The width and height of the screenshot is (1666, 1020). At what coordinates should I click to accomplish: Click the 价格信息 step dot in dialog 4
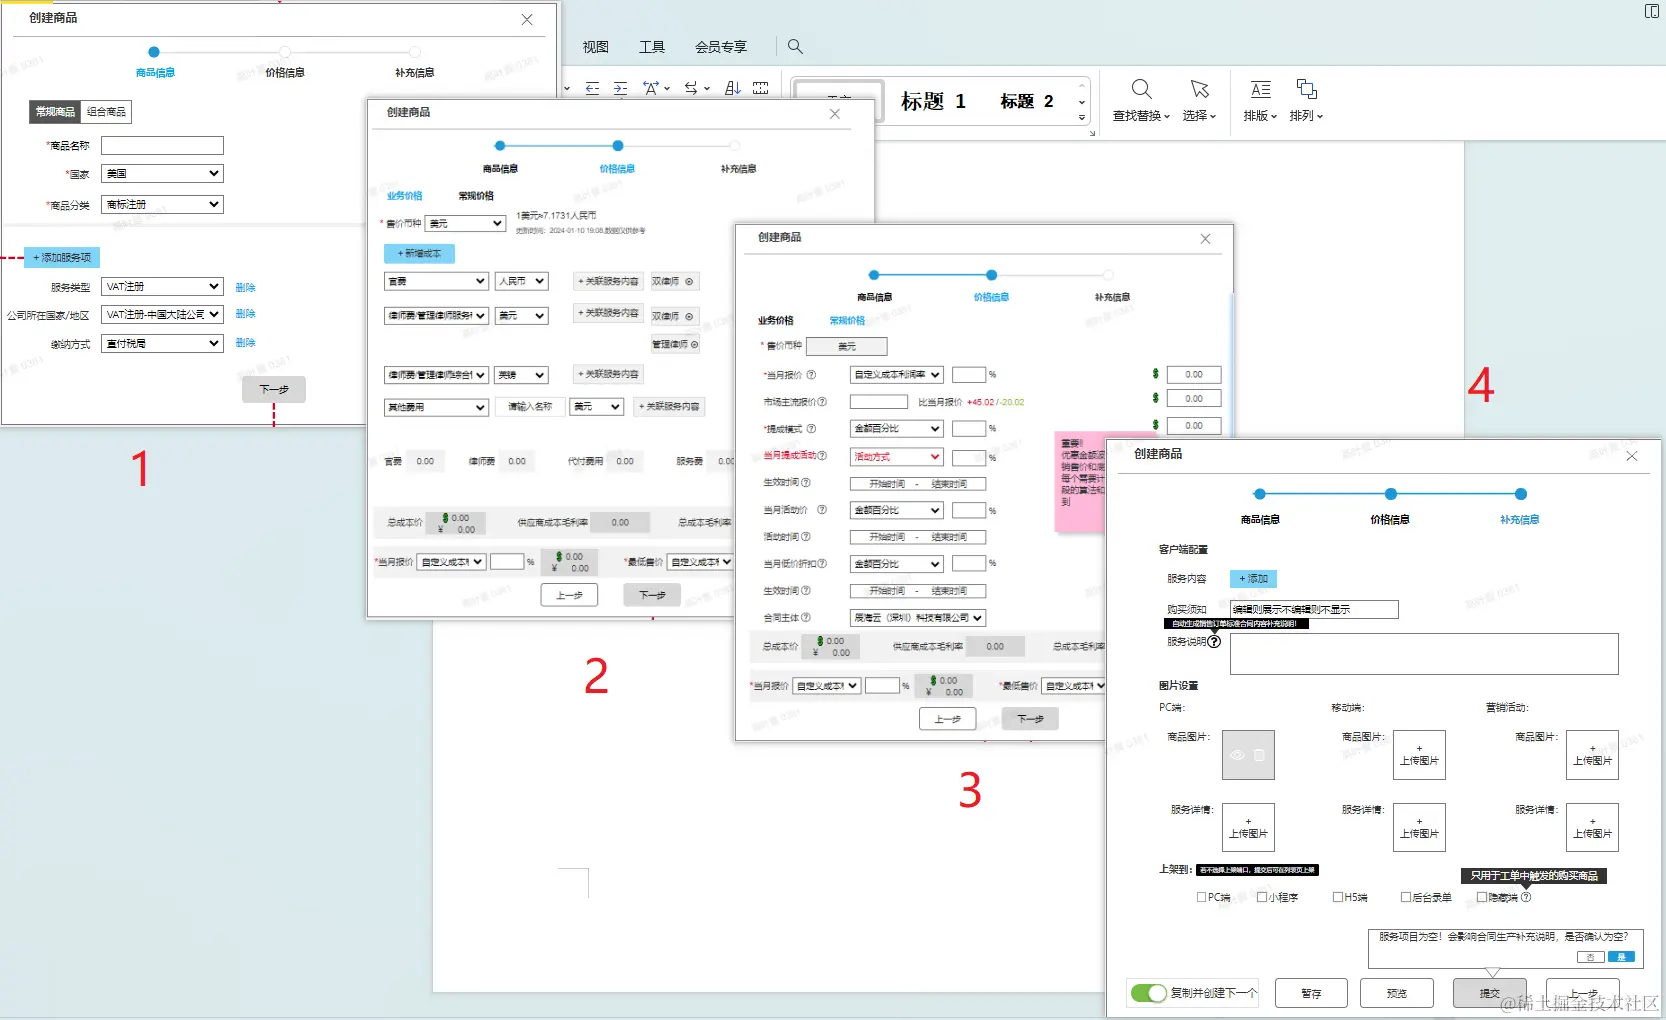(x=1390, y=494)
